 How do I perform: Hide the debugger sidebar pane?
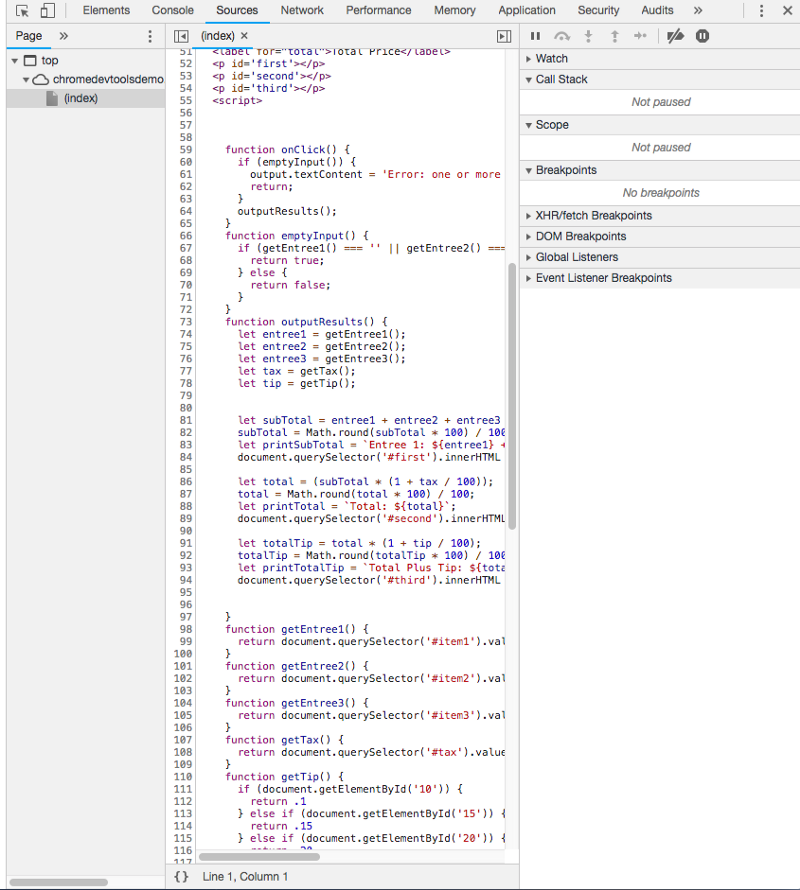(x=503, y=36)
